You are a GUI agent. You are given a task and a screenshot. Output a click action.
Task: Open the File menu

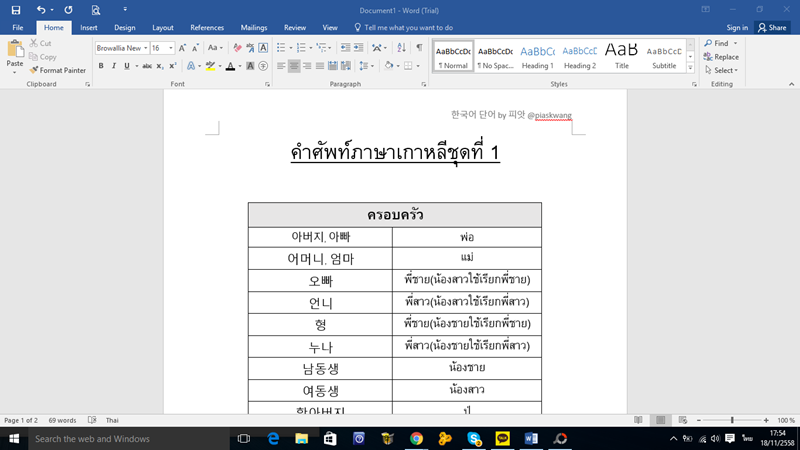pyautogui.click(x=18, y=28)
